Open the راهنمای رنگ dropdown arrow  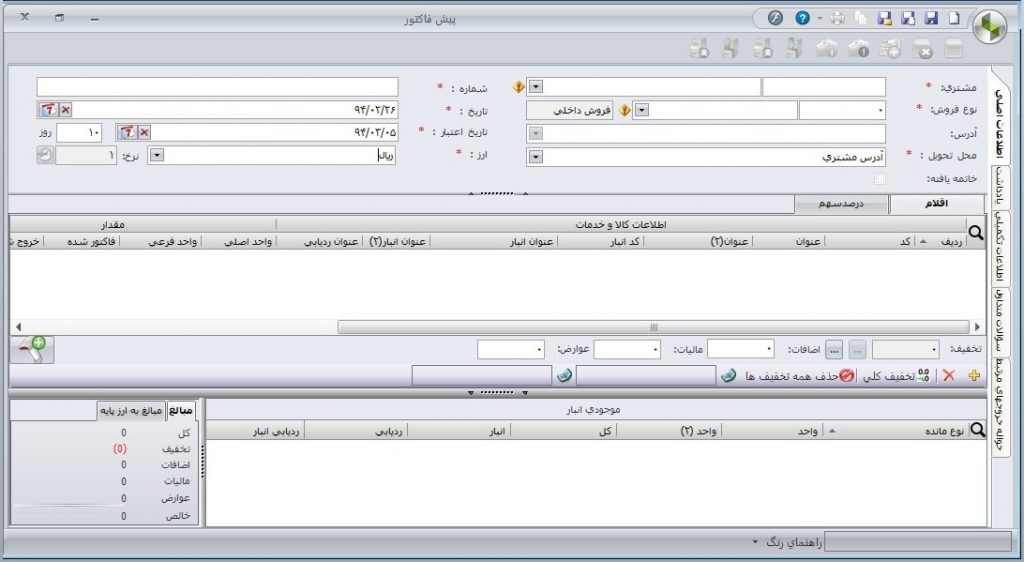756,542
